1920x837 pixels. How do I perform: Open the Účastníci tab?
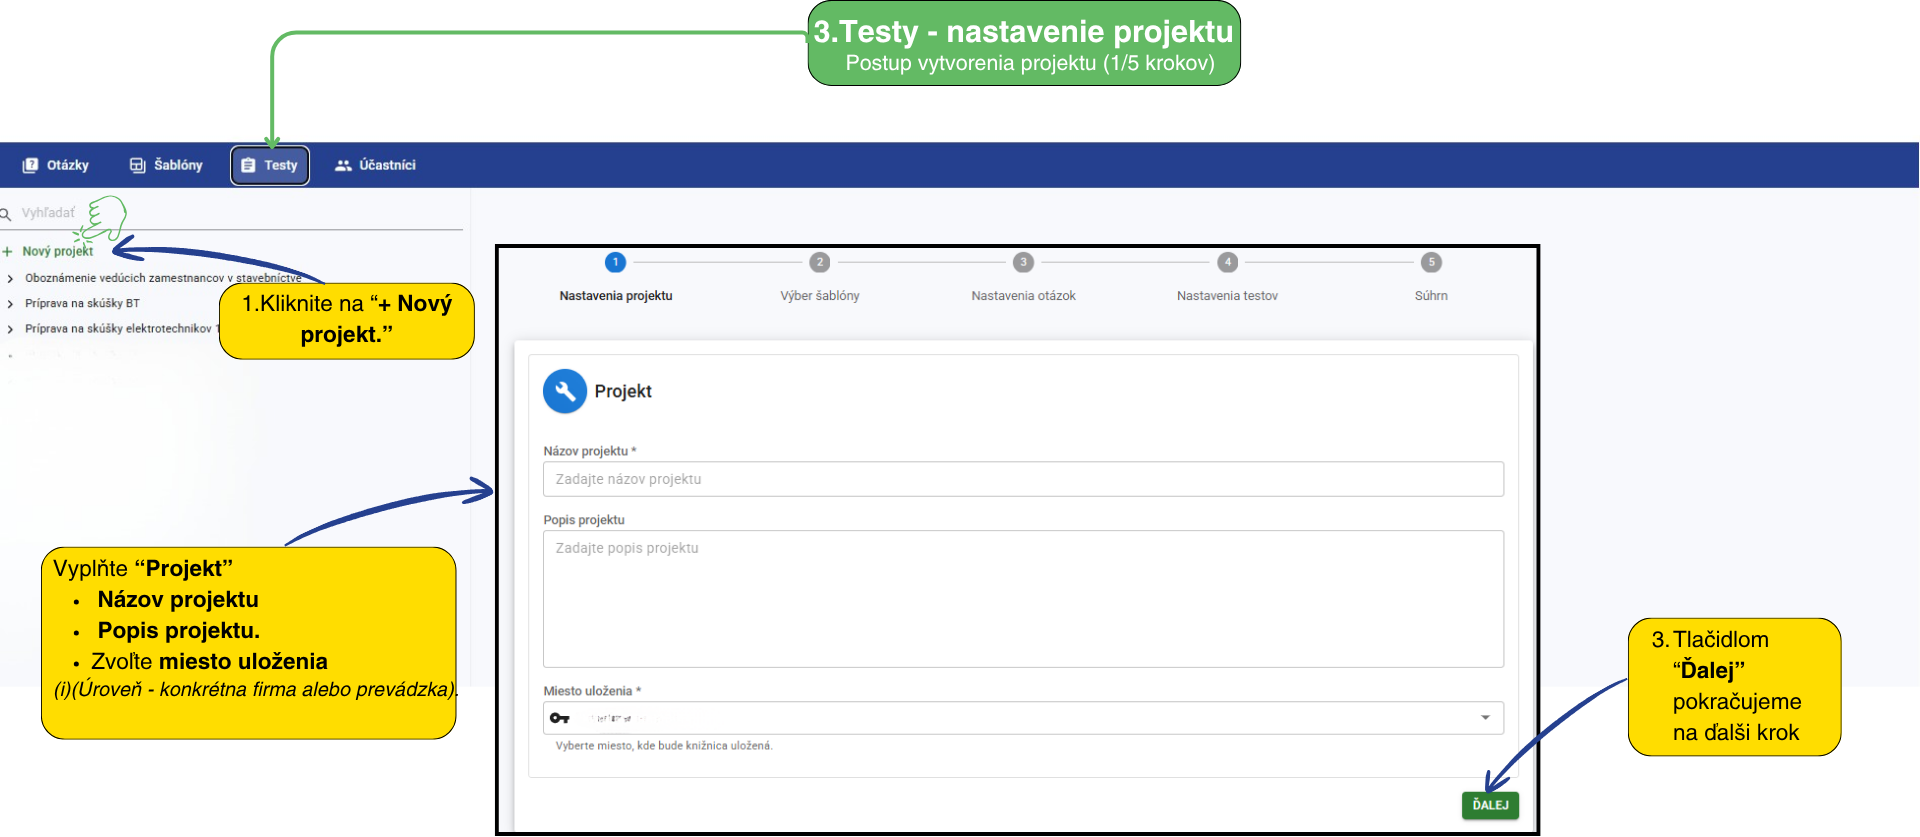pyautogui.click(x=375, y=165)
